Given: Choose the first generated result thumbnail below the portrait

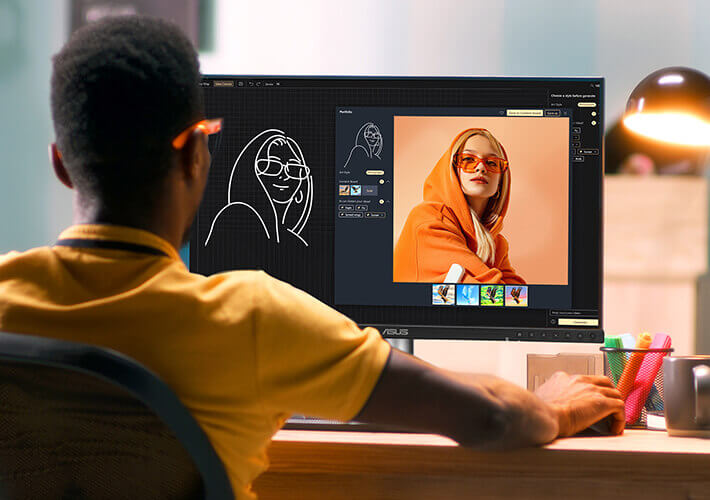Looking at the screenshot, I should point(443,294).
